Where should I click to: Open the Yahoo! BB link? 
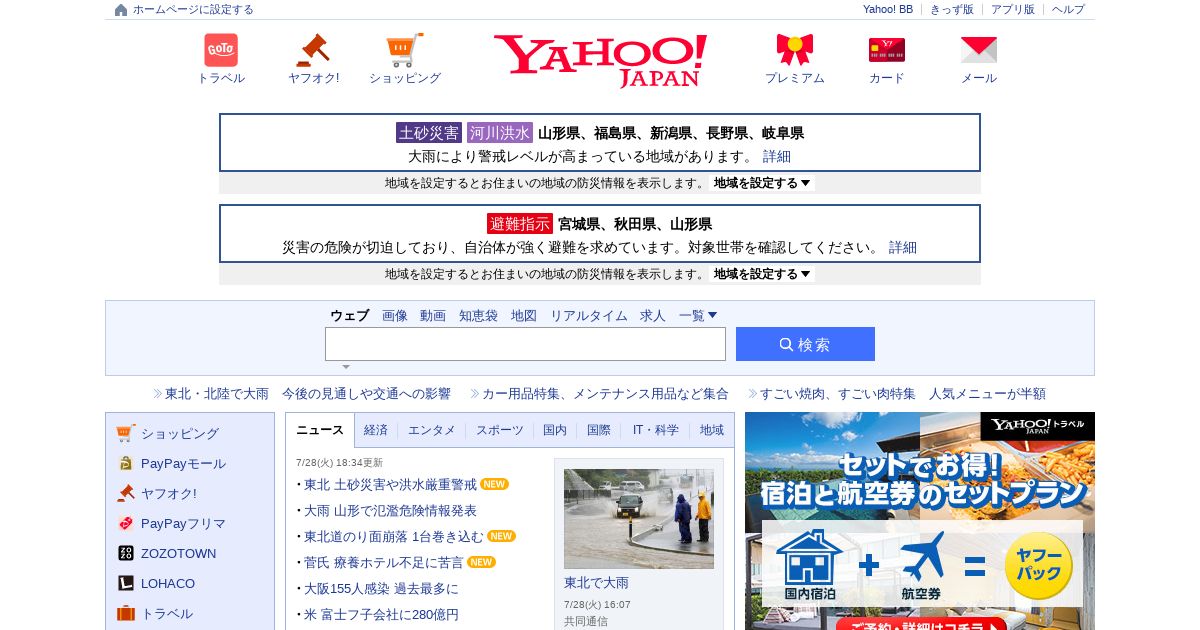[x=888, y=9]
